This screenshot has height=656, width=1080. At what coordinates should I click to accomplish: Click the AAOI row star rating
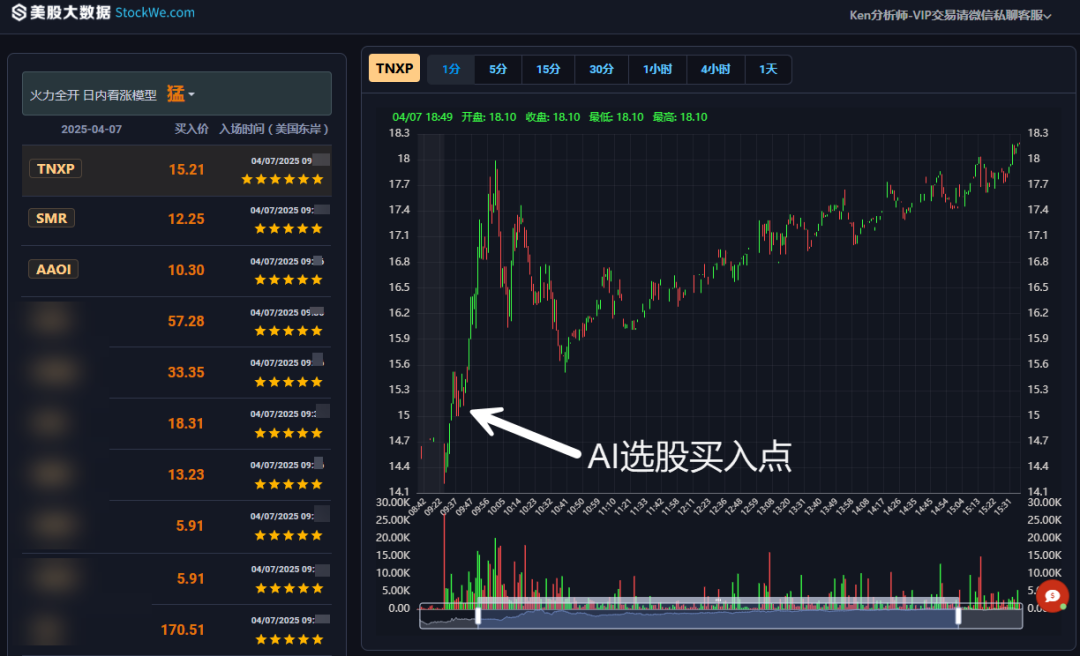[x=289, y=280]
